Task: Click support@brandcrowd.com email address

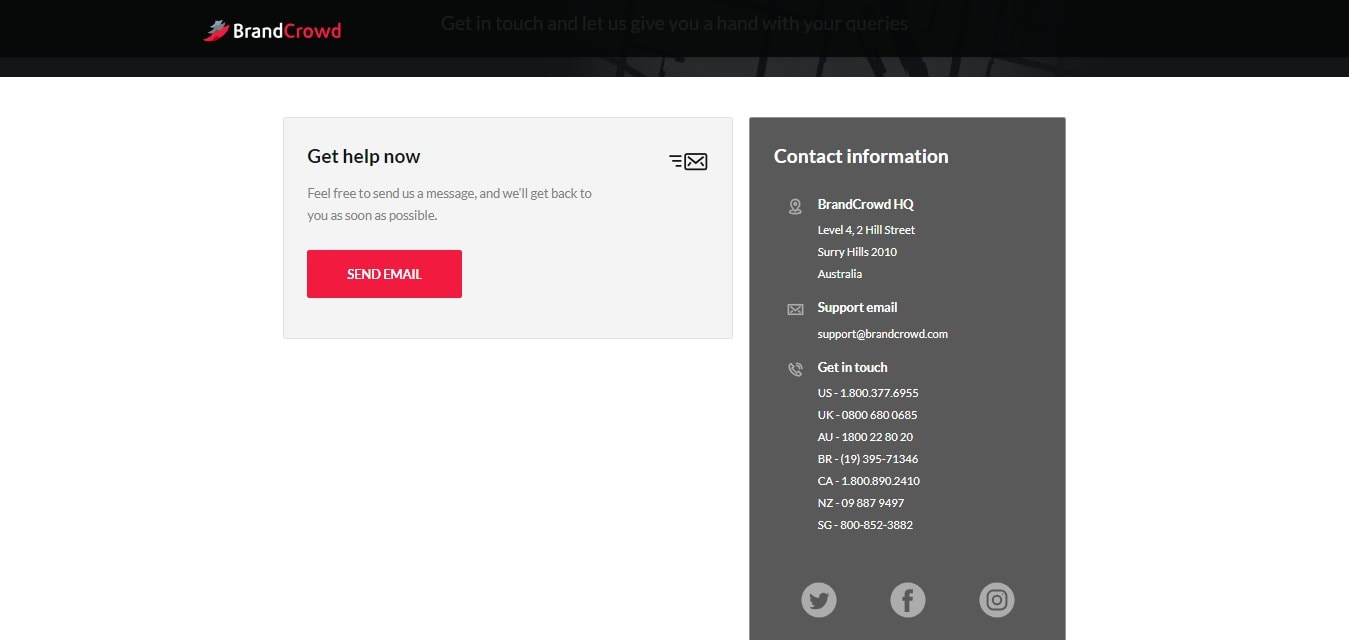Action: (x=882, y=334)
